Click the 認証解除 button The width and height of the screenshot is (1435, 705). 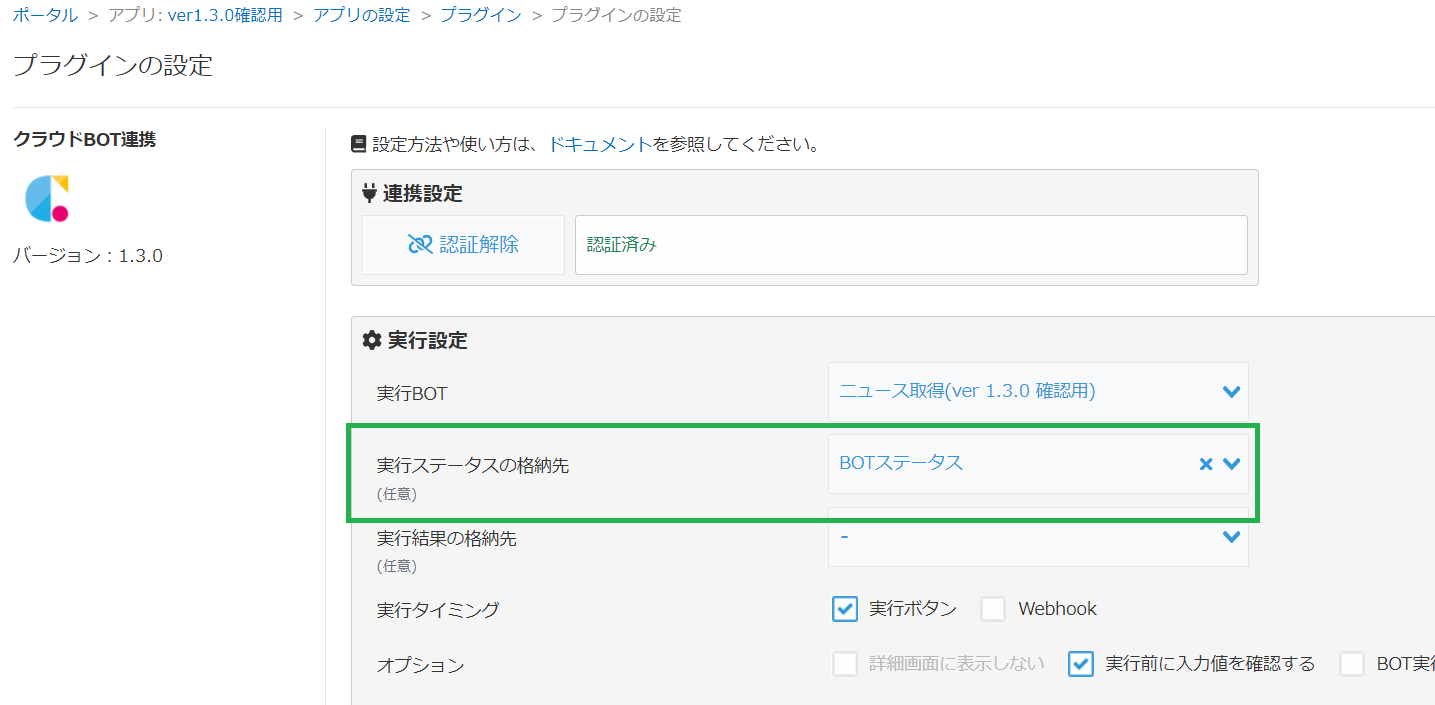(x=463, y=245)
